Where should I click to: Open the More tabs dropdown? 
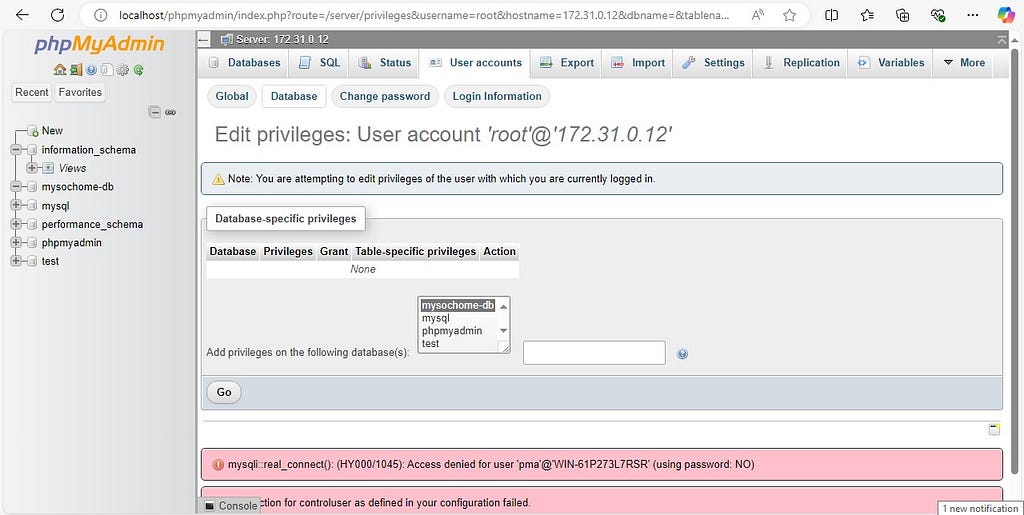(x=963, y=63)
